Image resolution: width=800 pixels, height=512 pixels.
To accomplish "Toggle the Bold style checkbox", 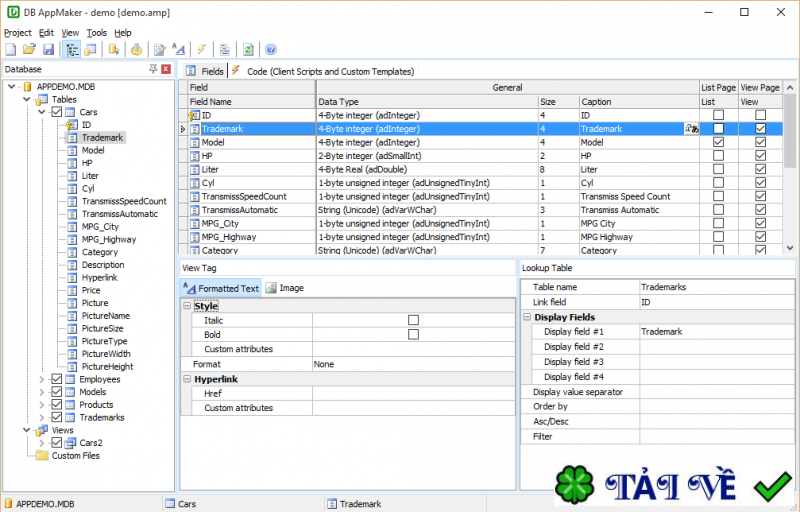I will (413, 334).
